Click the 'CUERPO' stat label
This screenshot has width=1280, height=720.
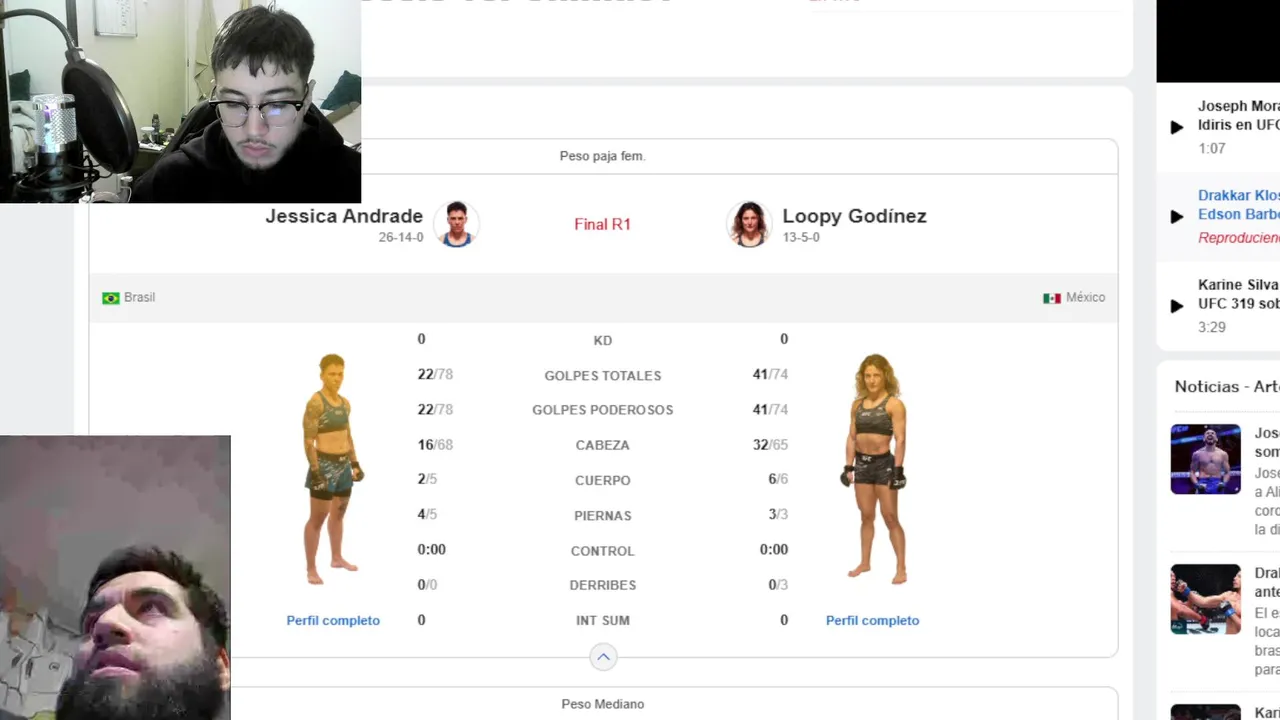tap(602, 480)
